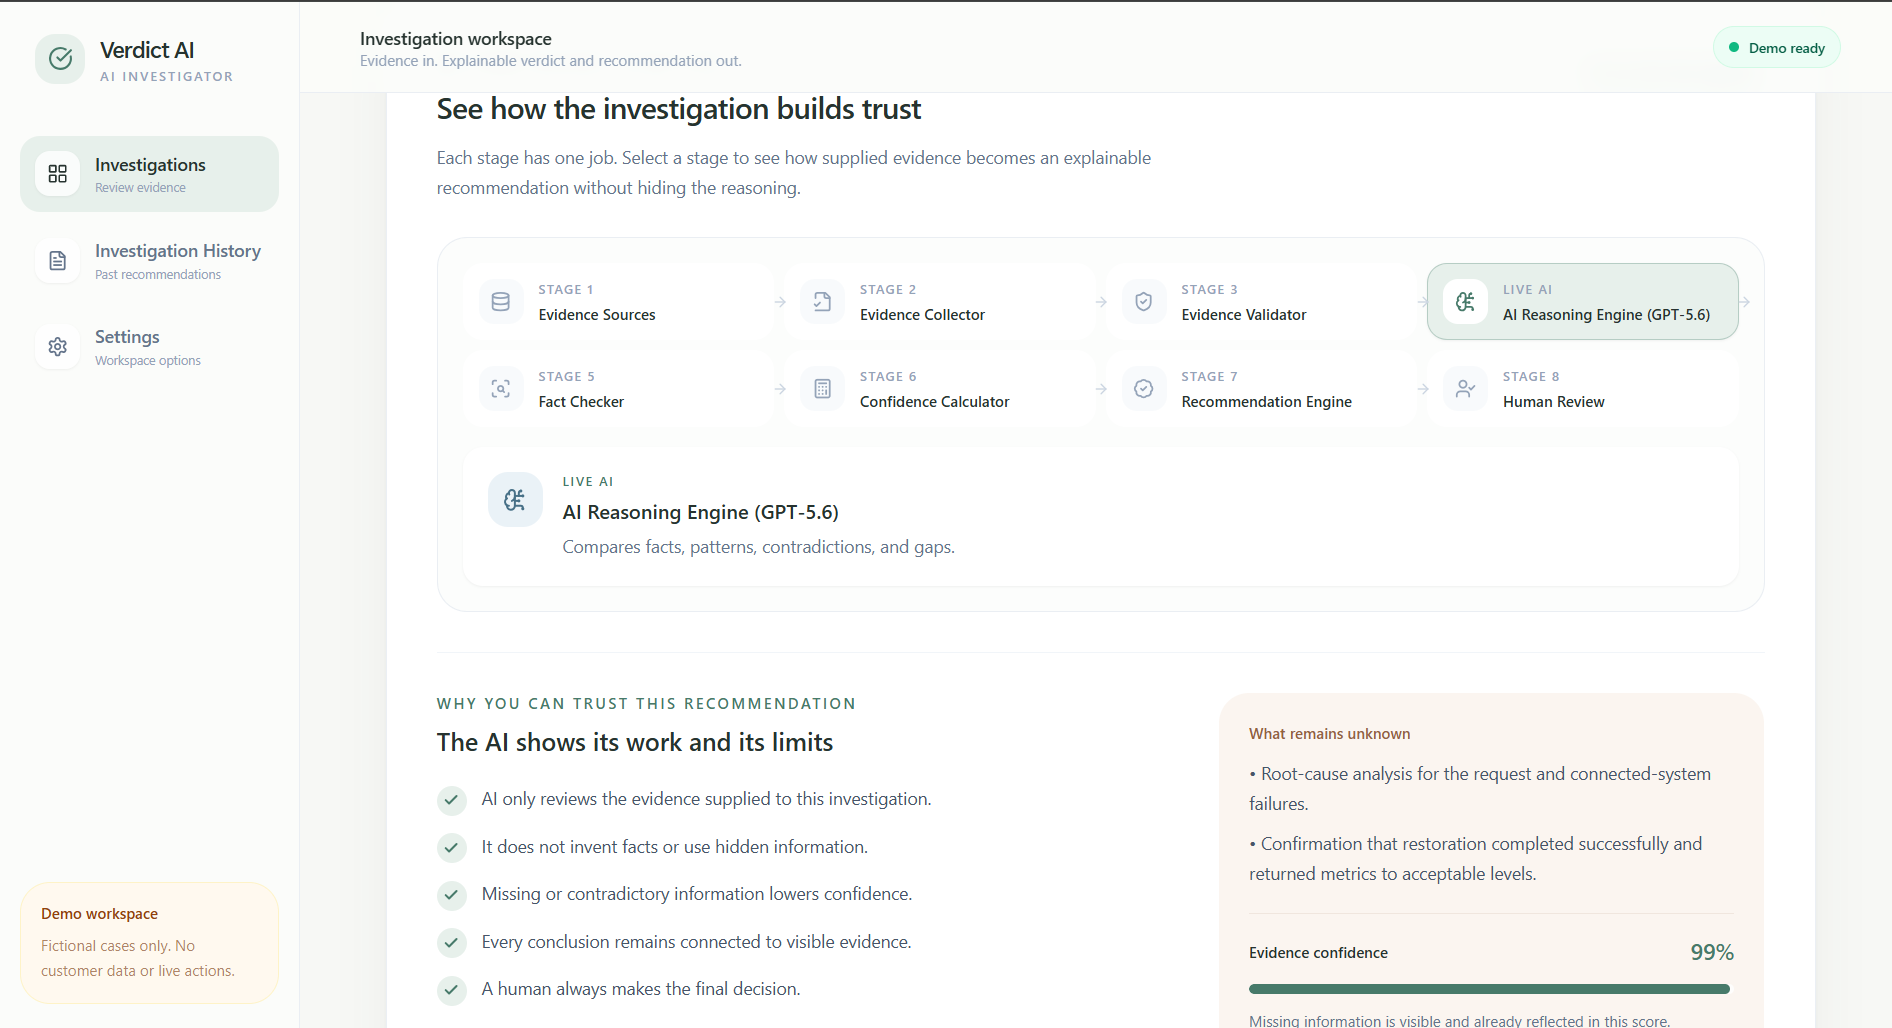Open Investigation History in the sidebar
This screenshot has width=1892, height=1028.
pos(149,261)
